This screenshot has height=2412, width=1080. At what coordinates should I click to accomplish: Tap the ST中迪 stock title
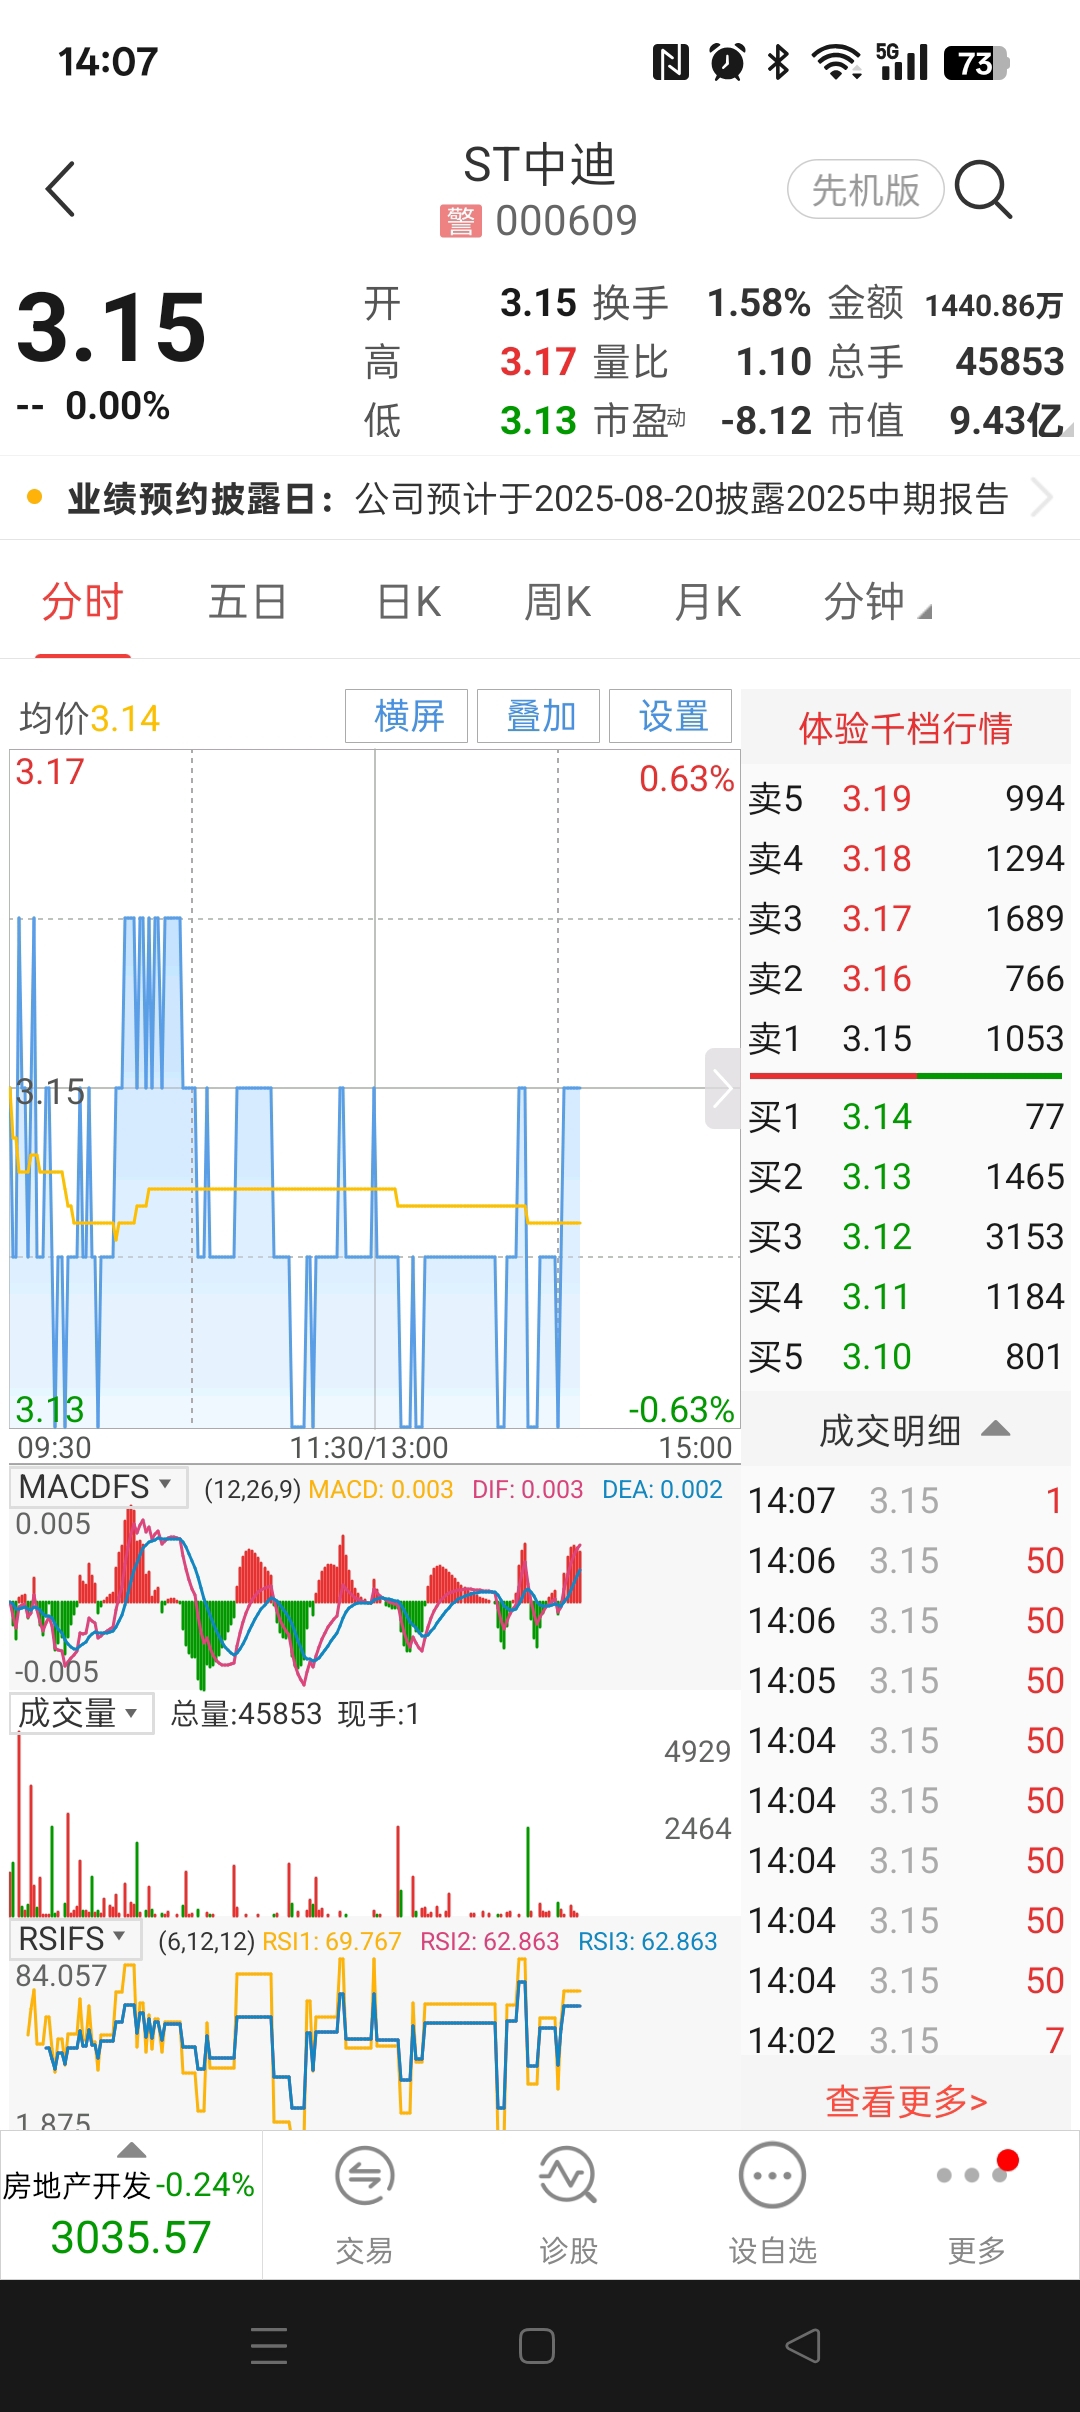[x=539, y=165]
